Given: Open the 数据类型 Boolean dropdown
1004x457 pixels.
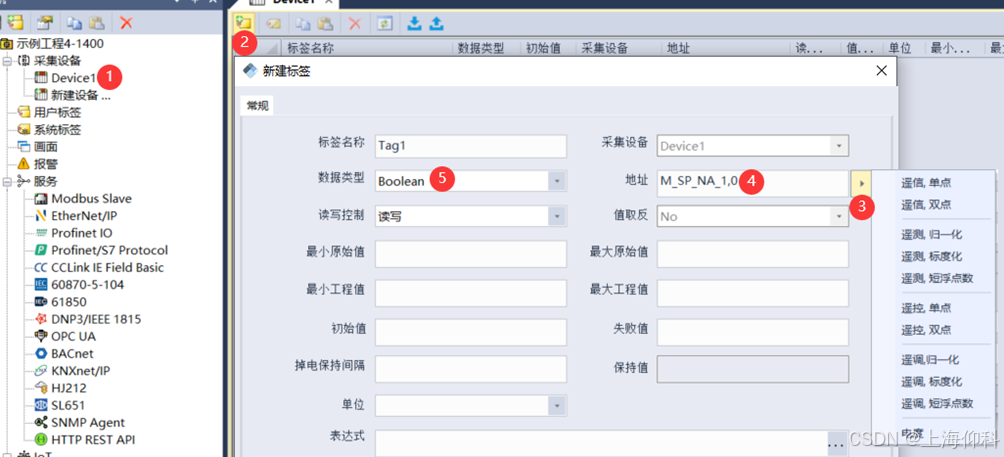Looking at the screenshot, I should click(557, 181).
